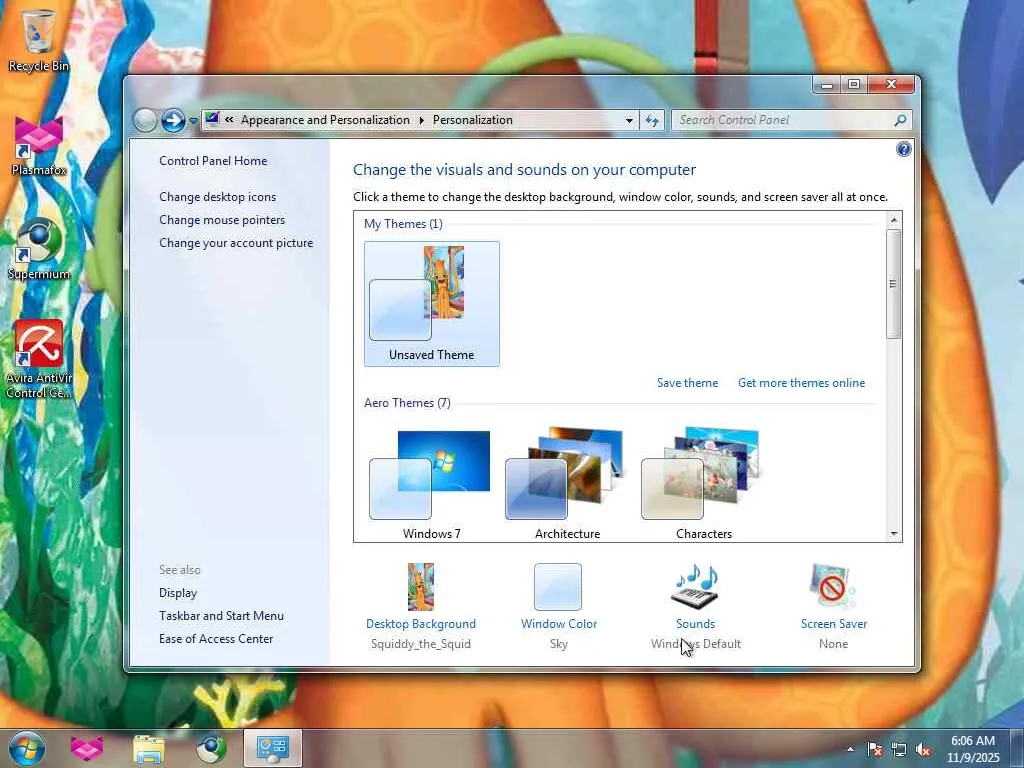Click the Action Center flag tray icon
The height and width of the screenshot is (768, 1024).
(874, 750)
